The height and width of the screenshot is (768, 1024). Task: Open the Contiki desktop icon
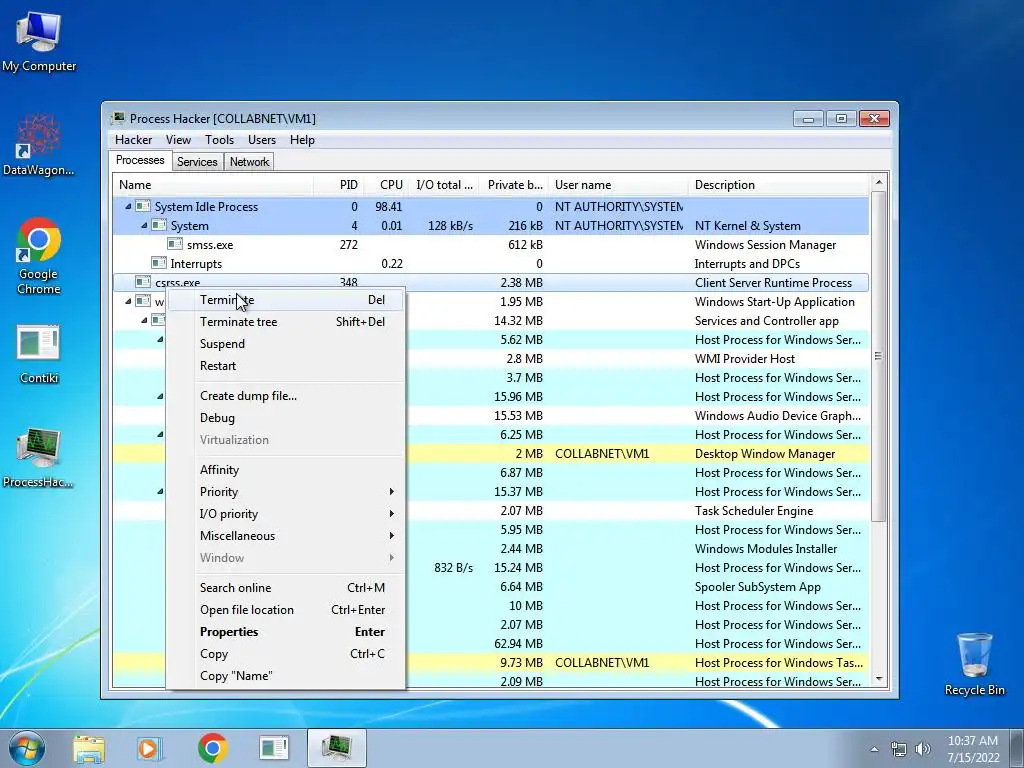click(39, 353)
